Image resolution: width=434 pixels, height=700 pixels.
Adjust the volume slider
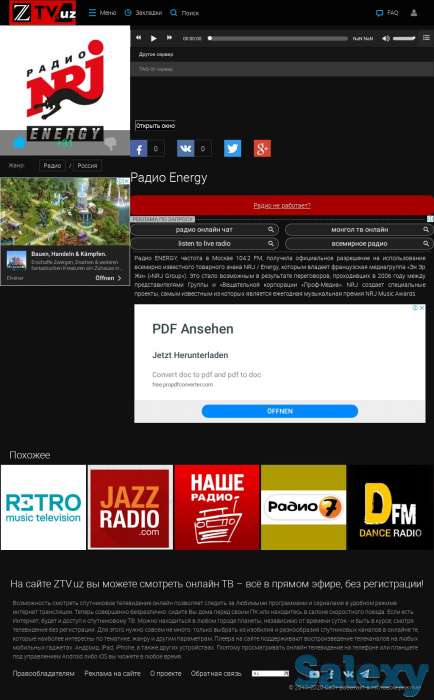[405, 38]
